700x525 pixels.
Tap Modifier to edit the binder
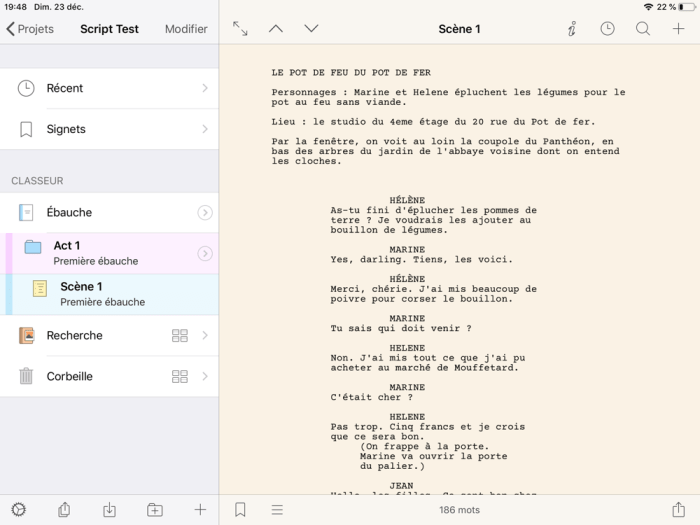pyautogui.click(x=186, y=29)
